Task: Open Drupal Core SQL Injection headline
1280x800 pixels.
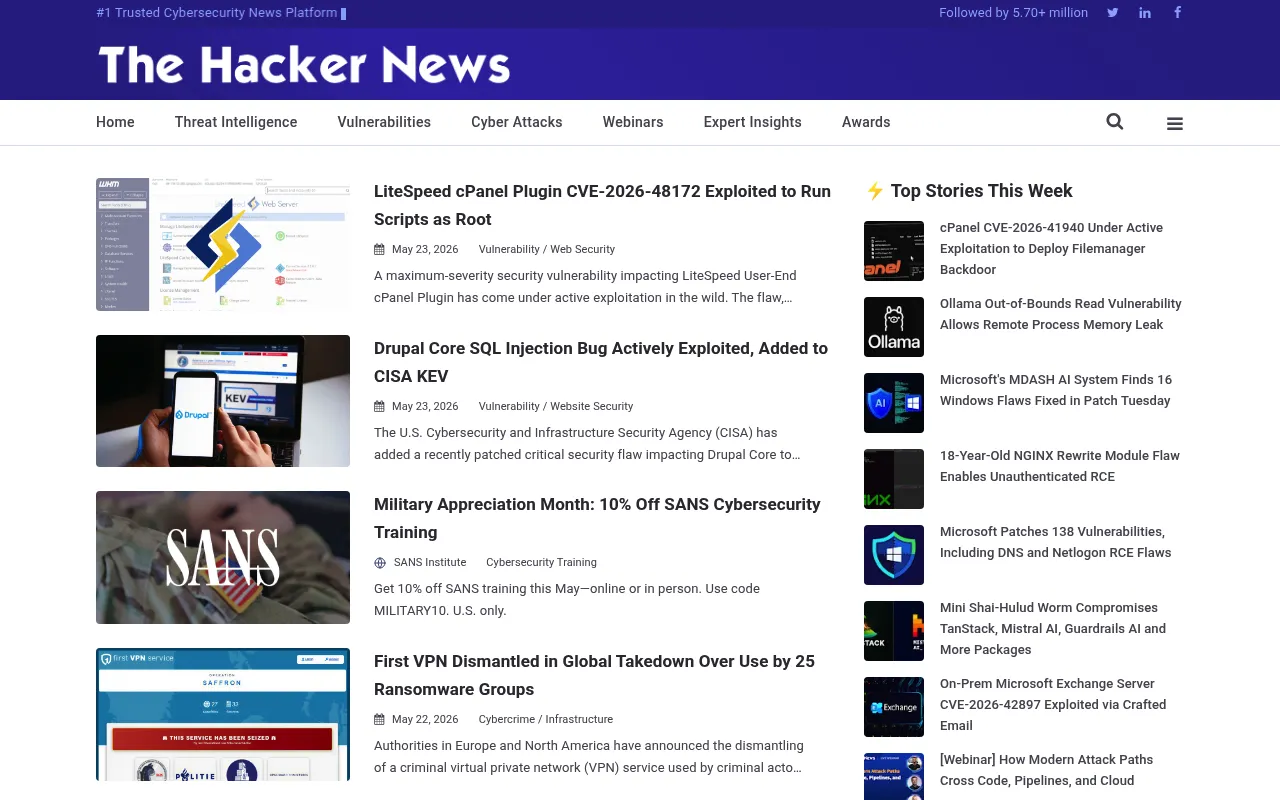Action: [601, 362]
